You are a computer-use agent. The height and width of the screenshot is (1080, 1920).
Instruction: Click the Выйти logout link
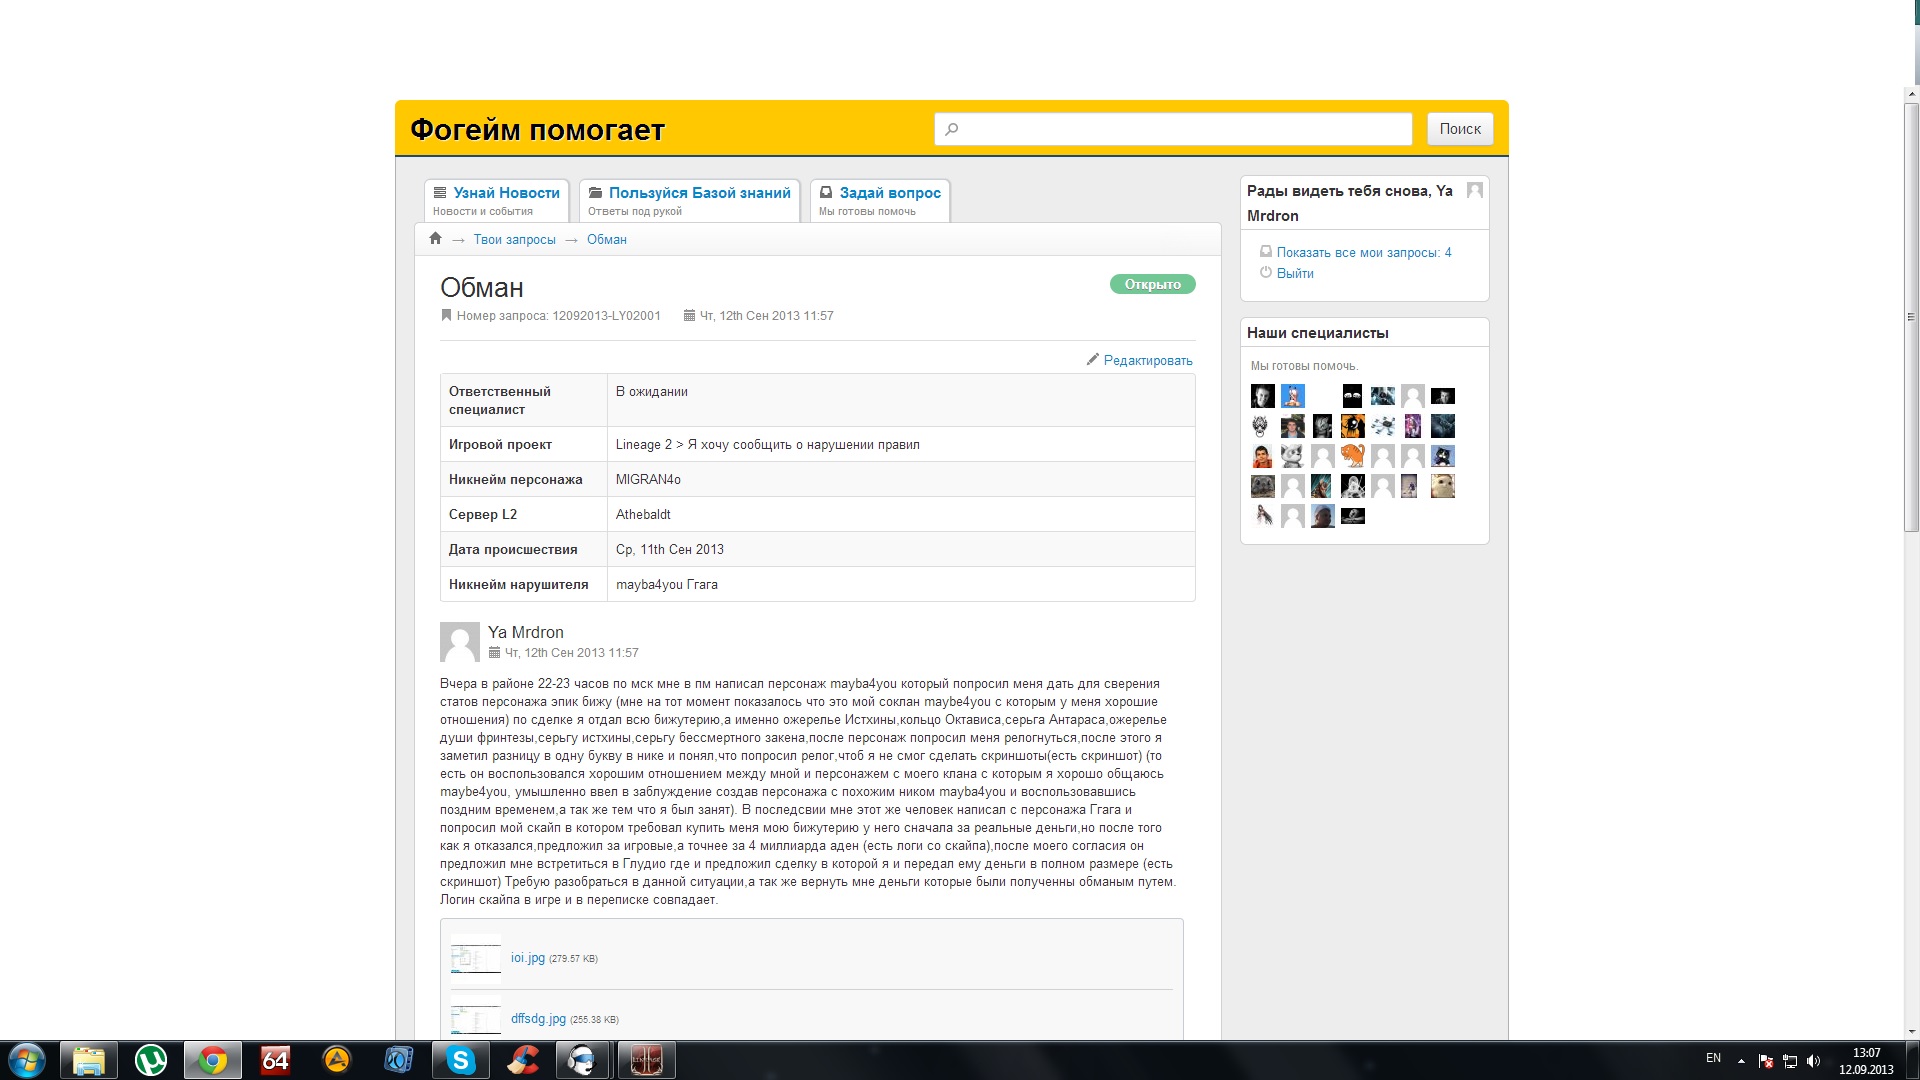(x=1295, y=273)
